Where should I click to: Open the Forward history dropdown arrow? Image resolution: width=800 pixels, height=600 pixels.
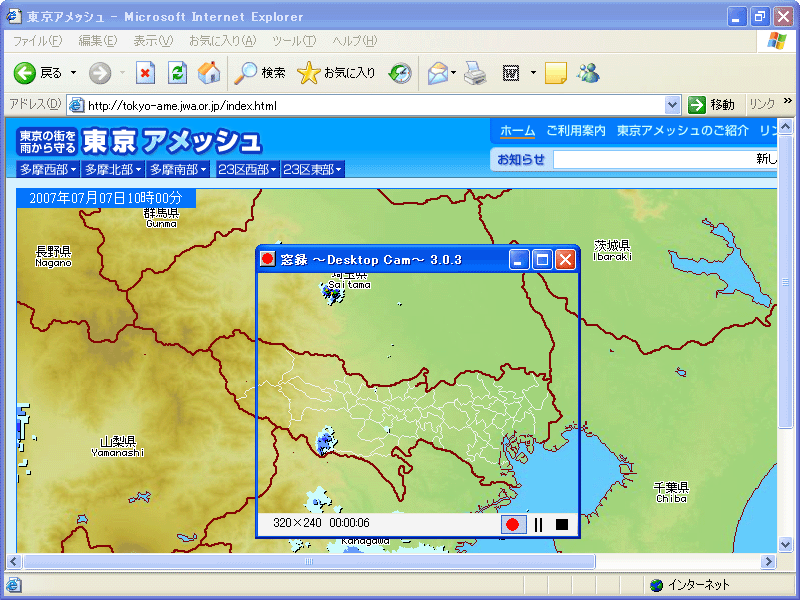click(122, 73)
